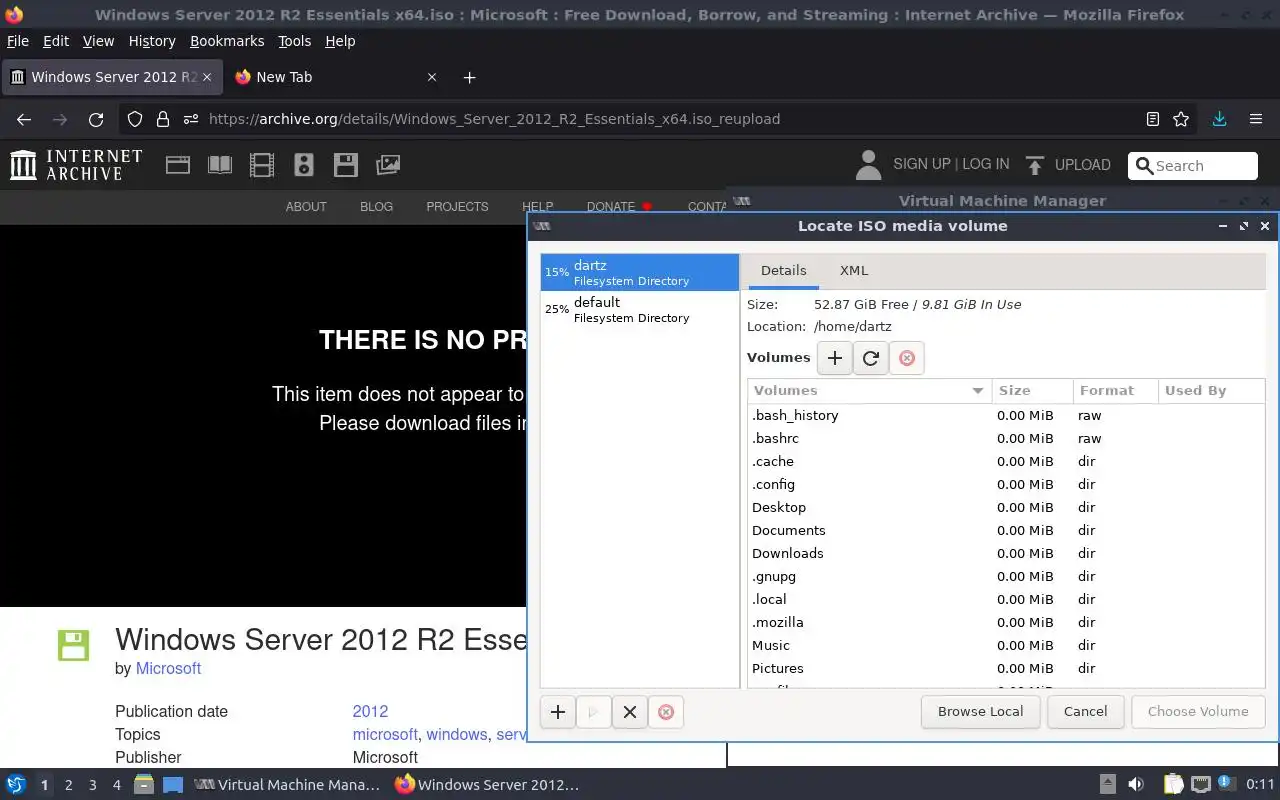1280x800 pixels.
Task: Select Pictures volume row
Action: click(x=1006, y=669)
